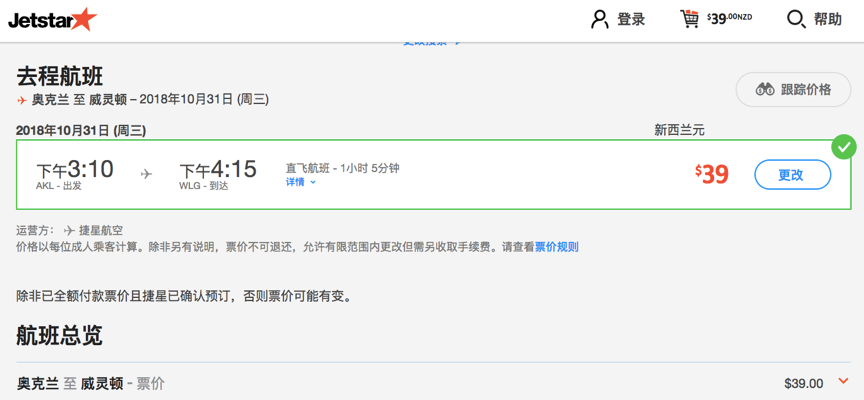Click the $39.00 fare summary amount
The height and width of the screenshot is (400, 864).
[803, 383]
